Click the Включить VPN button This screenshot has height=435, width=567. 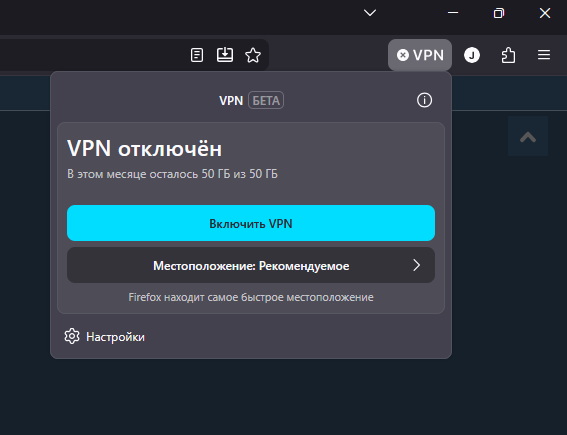(x=251, y=223)
